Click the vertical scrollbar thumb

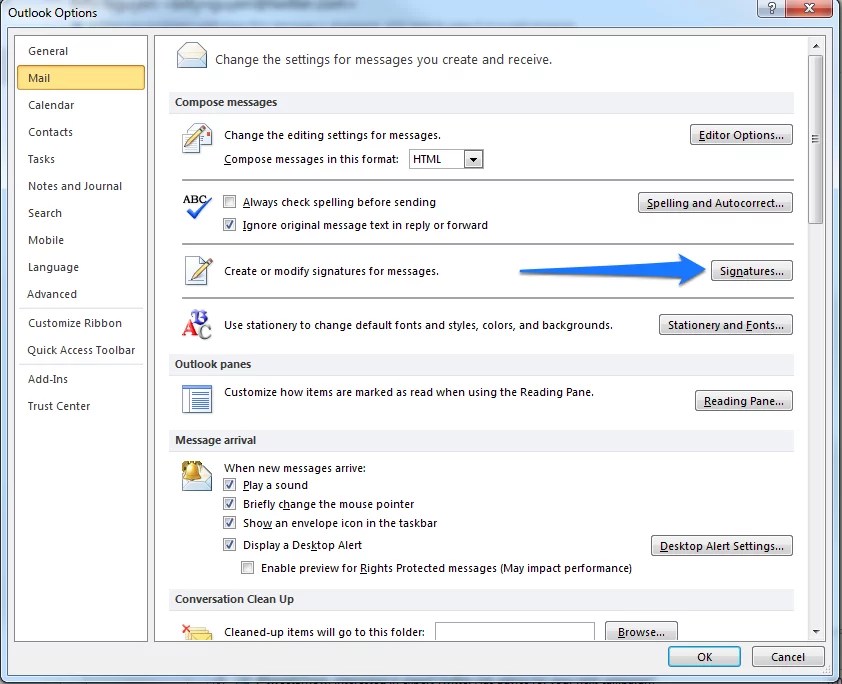coord(816,139)
